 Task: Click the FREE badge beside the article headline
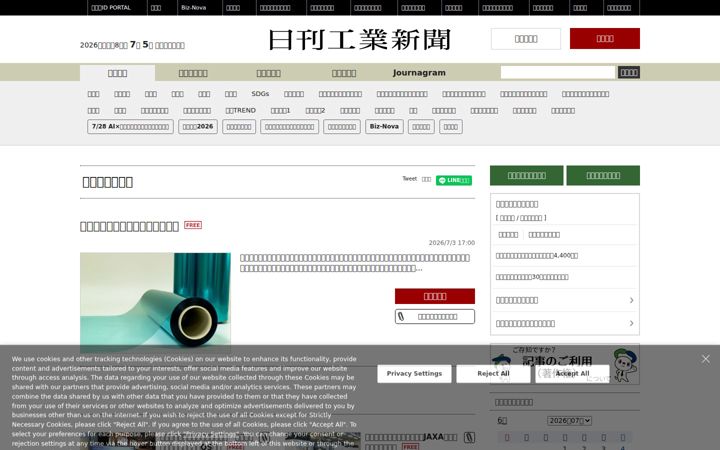coord(193,225)
